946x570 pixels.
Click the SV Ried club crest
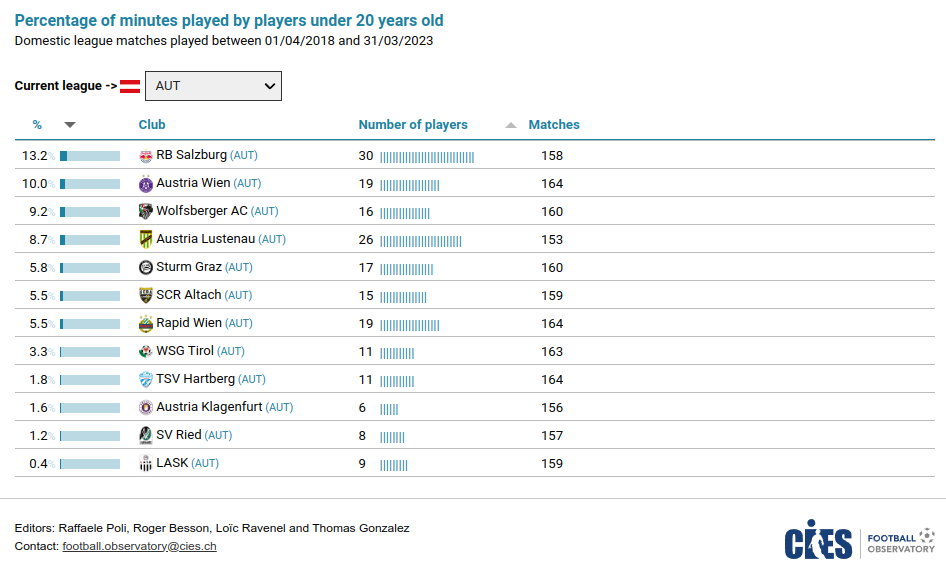pos(145,435)
